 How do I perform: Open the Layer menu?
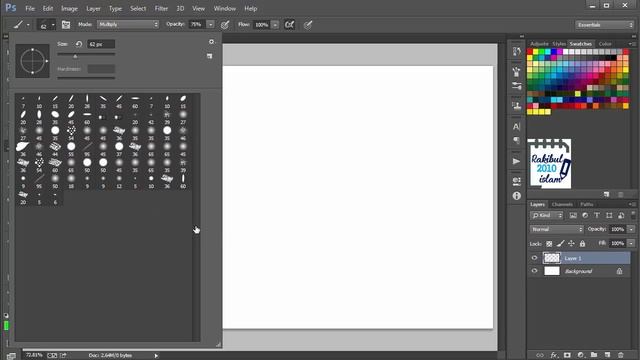(93, 8)
